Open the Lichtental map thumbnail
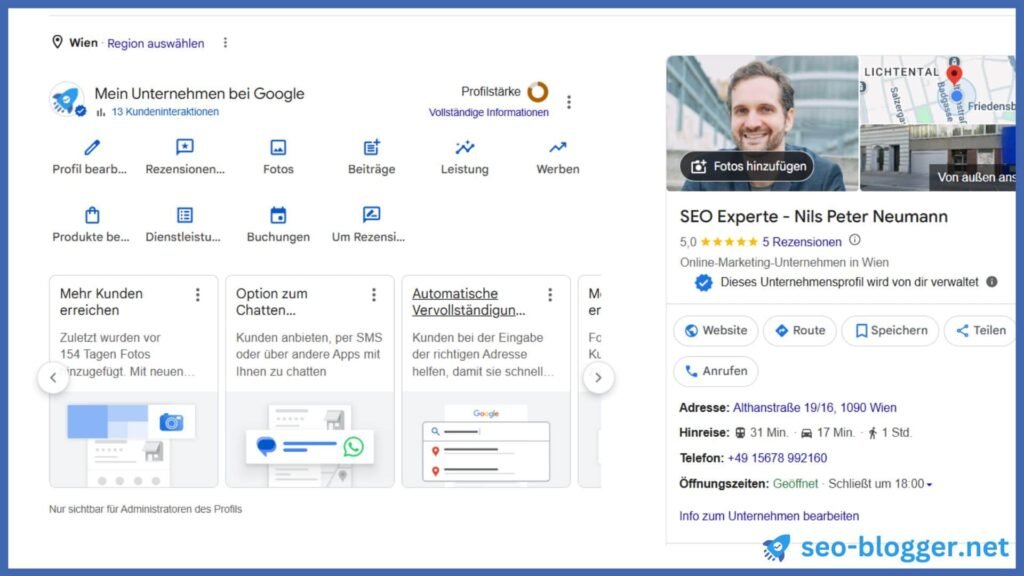 [x=937, y=89]
